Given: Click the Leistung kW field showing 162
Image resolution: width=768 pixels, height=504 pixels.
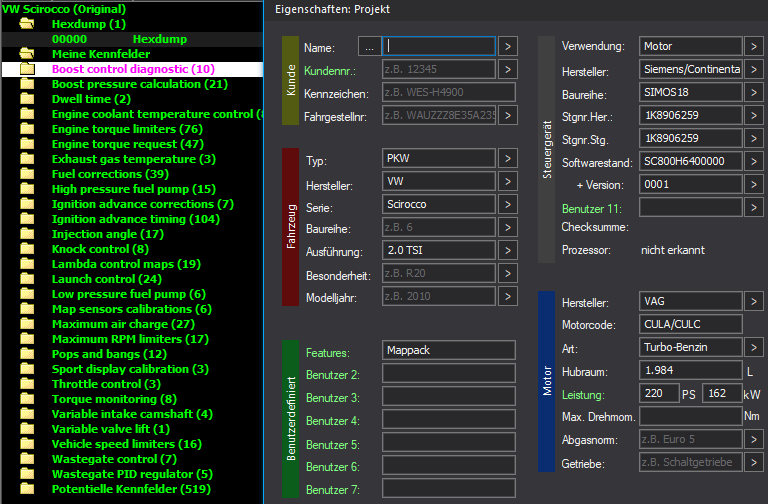Looking at the screenshot, I should pyautogui.click(x=722, y=393).
